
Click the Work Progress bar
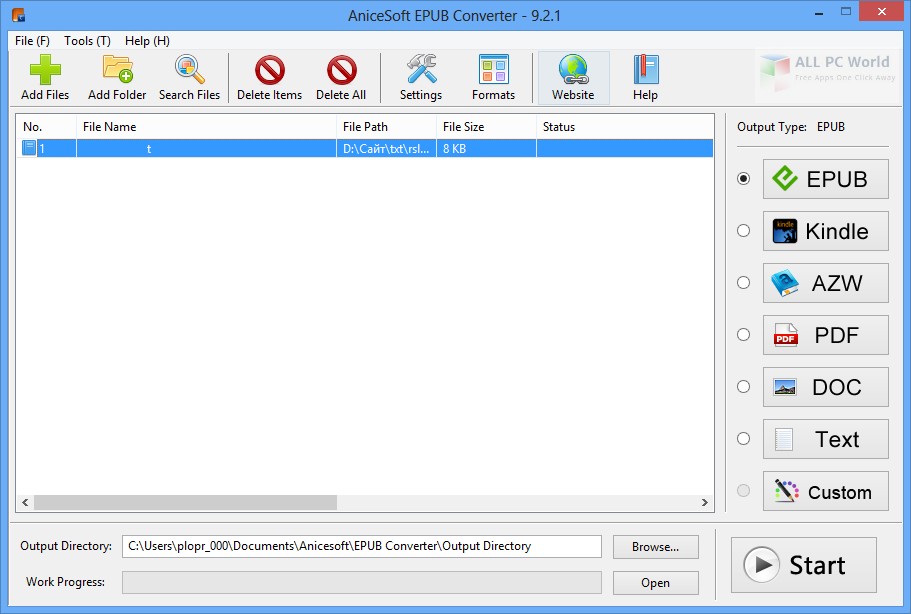[362, 583]
